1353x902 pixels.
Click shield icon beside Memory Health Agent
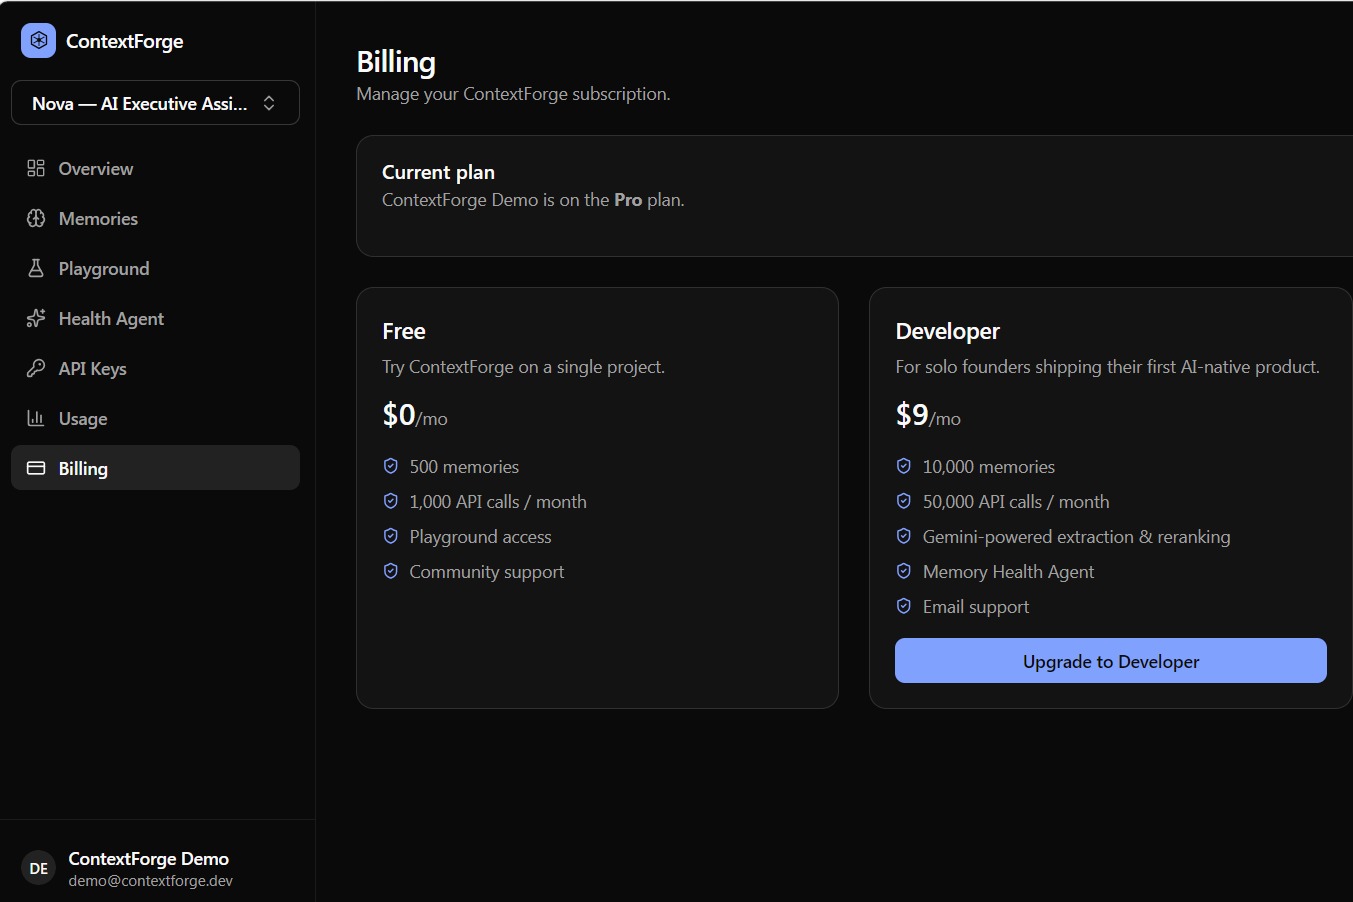pos(904,571)
